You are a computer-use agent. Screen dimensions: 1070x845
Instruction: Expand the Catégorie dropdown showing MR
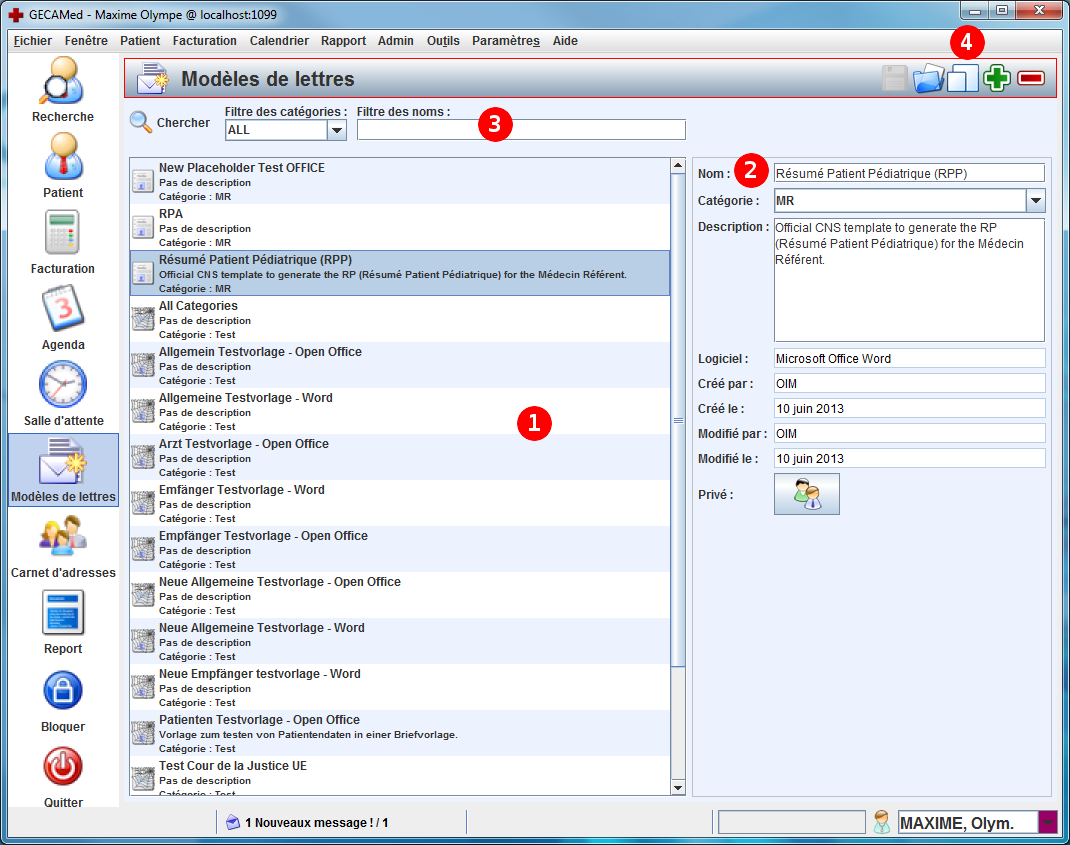1035,201
